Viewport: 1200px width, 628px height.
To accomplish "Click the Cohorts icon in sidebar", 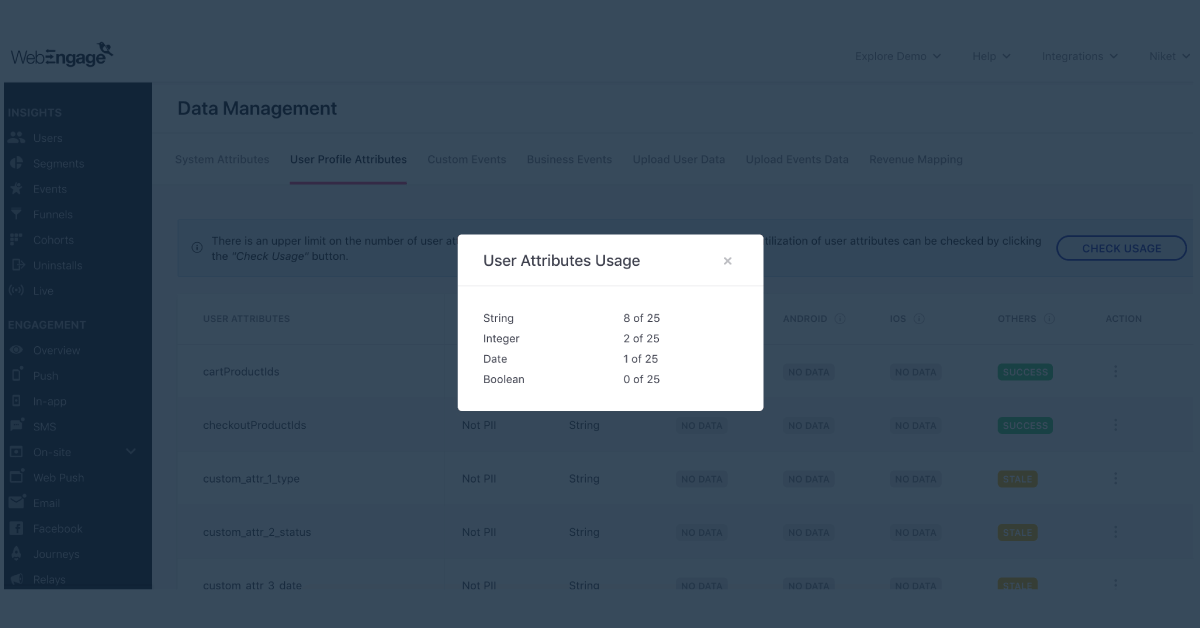I will click(16, 240).
